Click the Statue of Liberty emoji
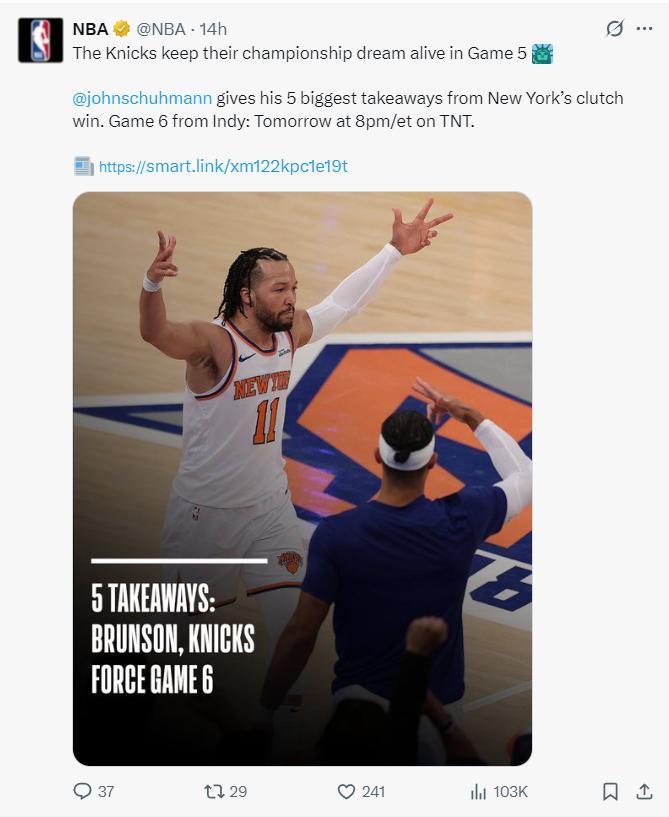 (x=543, y=53)
